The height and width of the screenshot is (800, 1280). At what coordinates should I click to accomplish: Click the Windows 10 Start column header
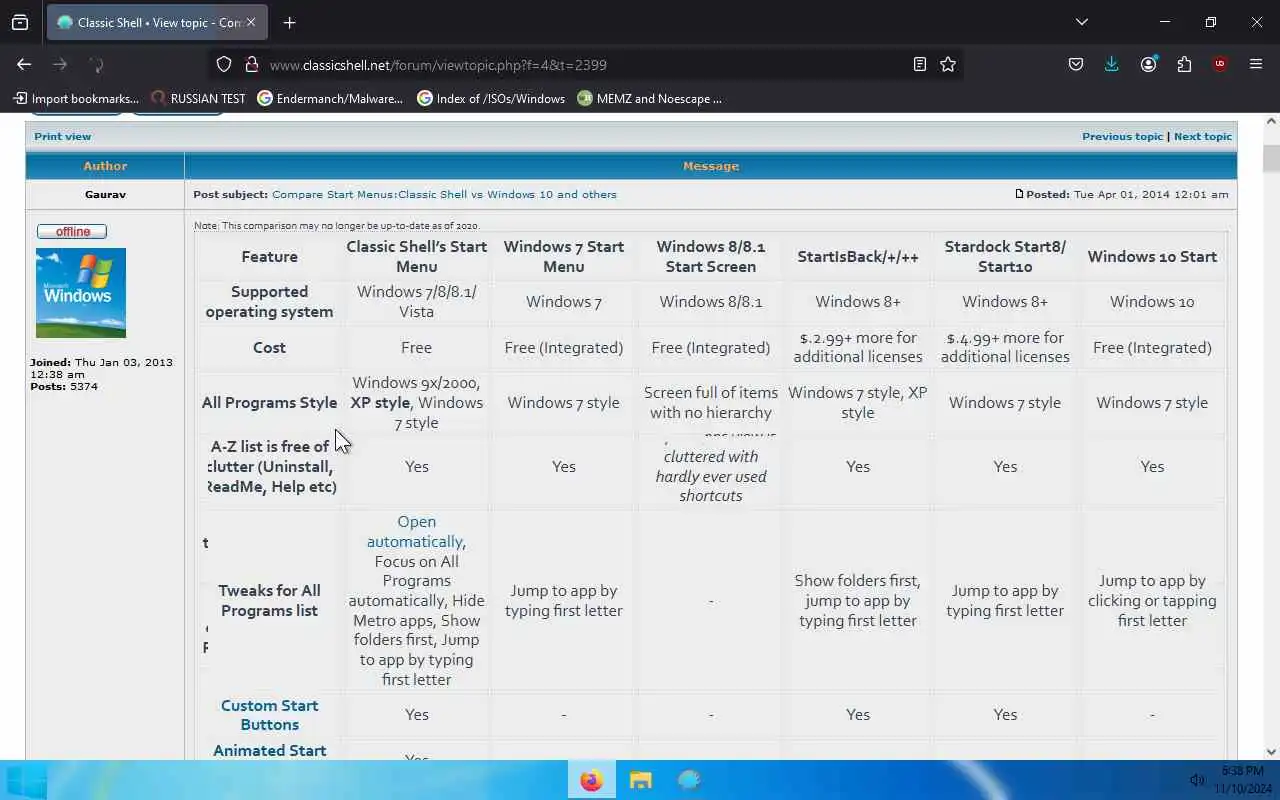[x=1152, y=257]
